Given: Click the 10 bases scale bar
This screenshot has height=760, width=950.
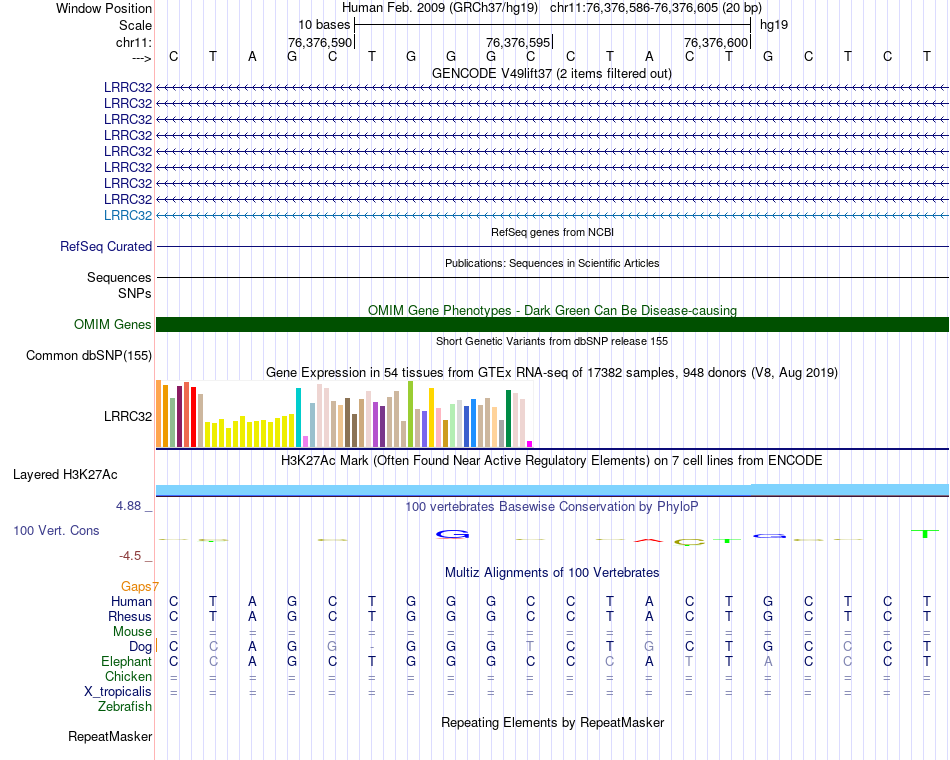Looking at the screenshot, I should 552,23.
